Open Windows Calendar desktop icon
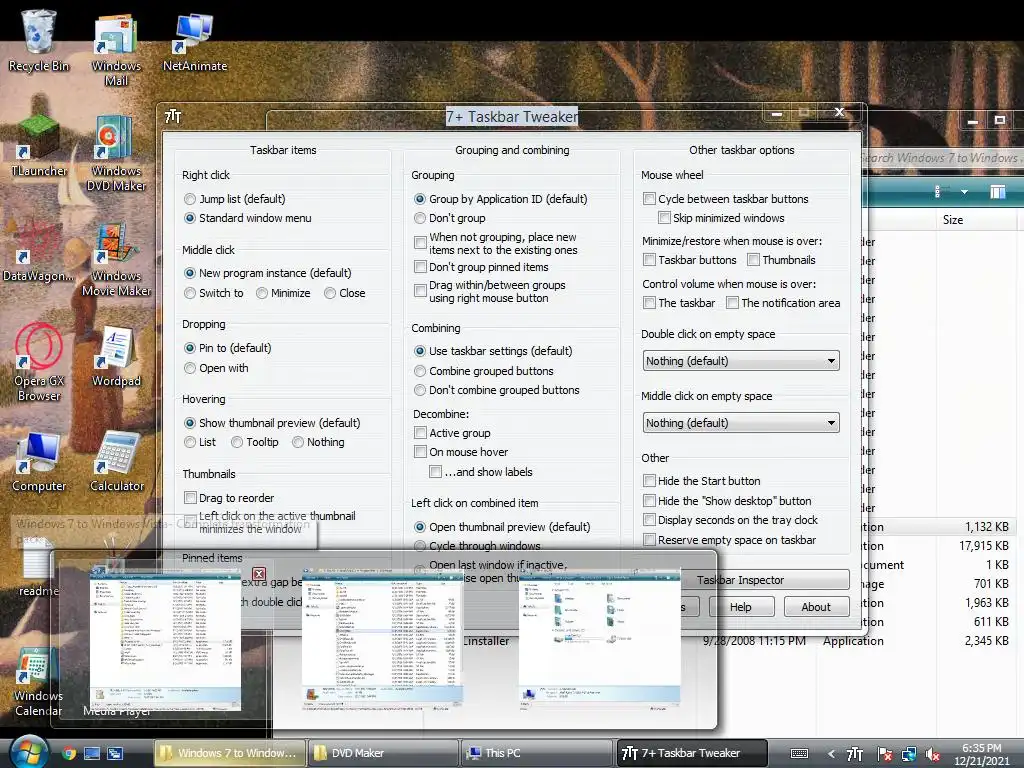1024x768 pixels. tap(38, 682)
